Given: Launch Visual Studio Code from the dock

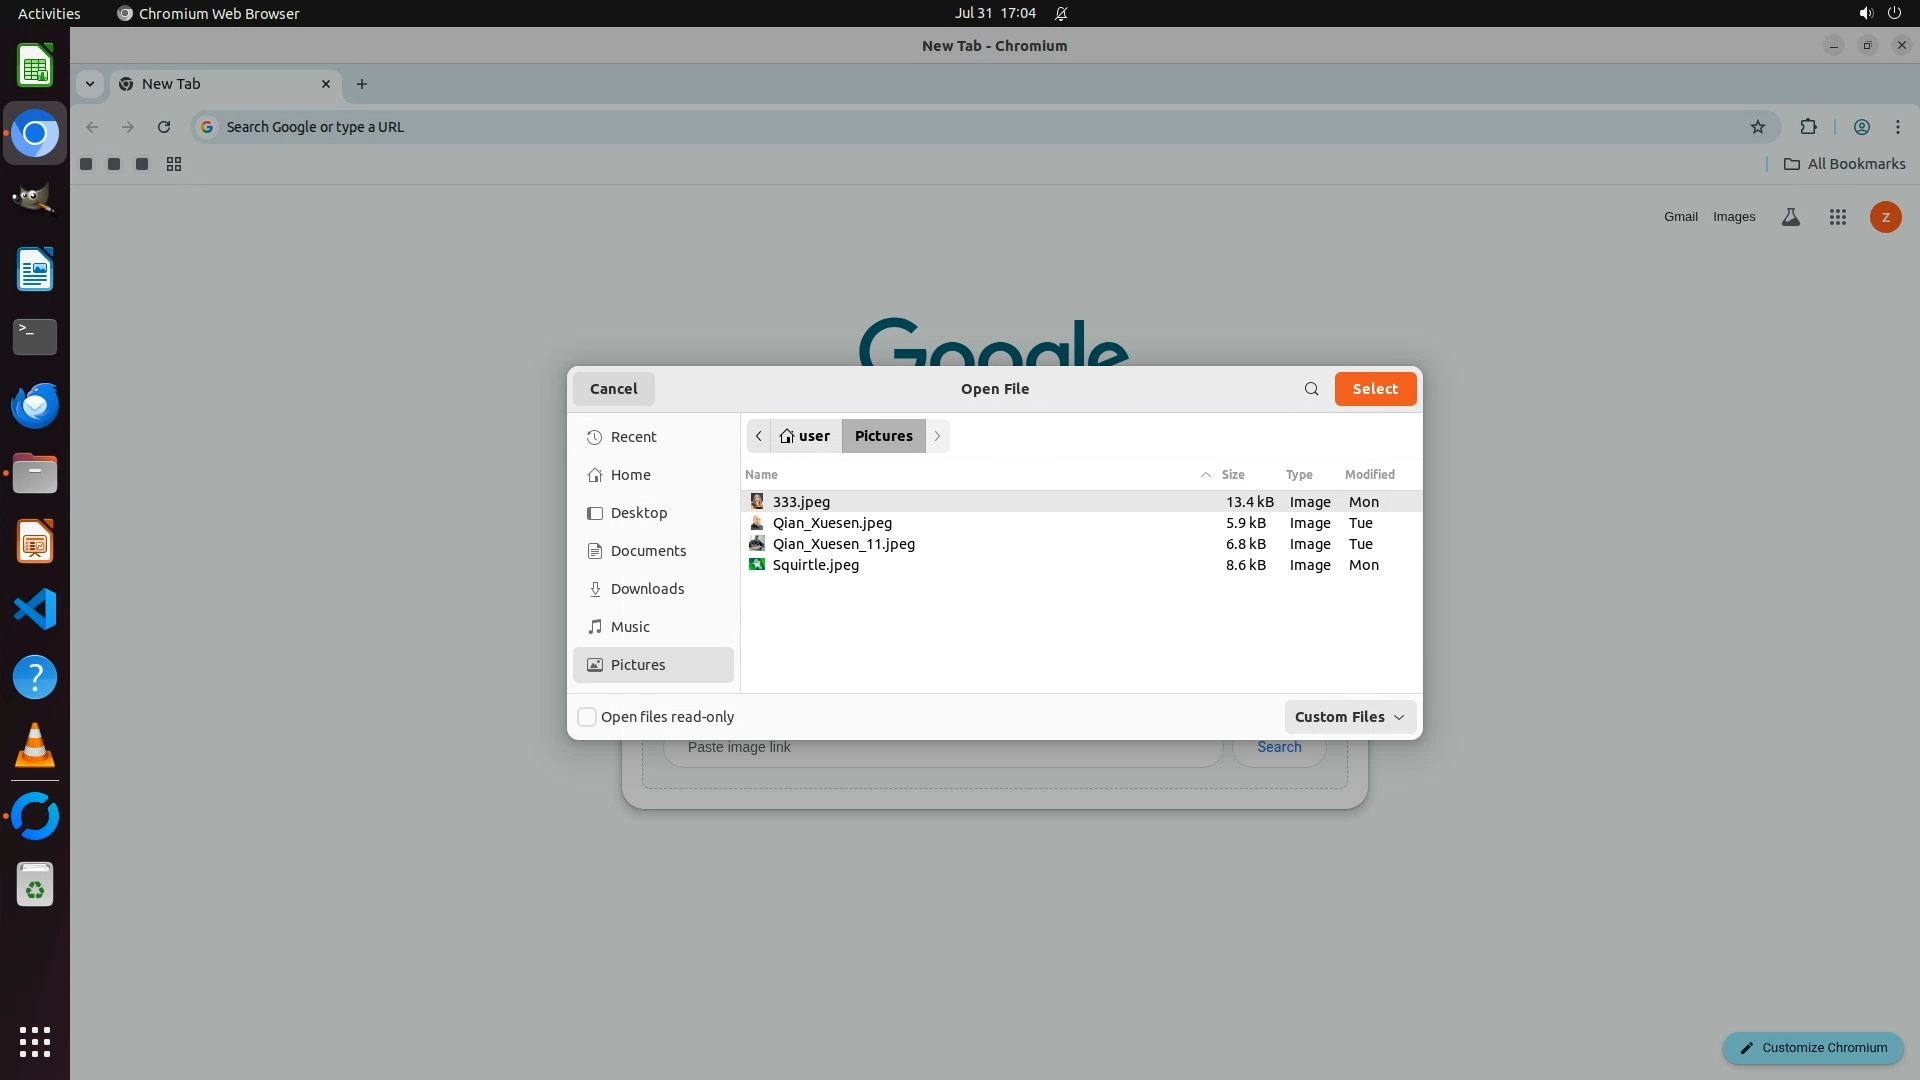Looking at the screenshot, I should (x=35, y=609).
